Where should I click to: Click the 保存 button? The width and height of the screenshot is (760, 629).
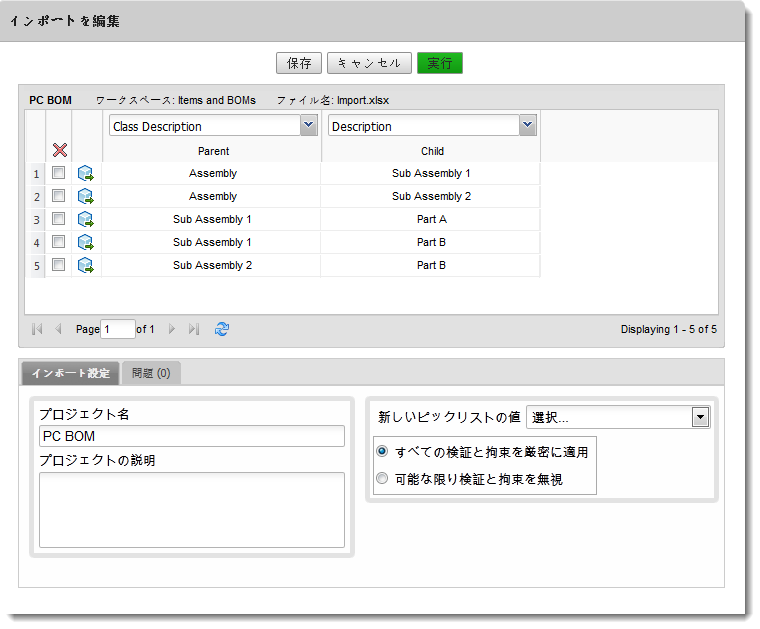[x=299, y=63]
